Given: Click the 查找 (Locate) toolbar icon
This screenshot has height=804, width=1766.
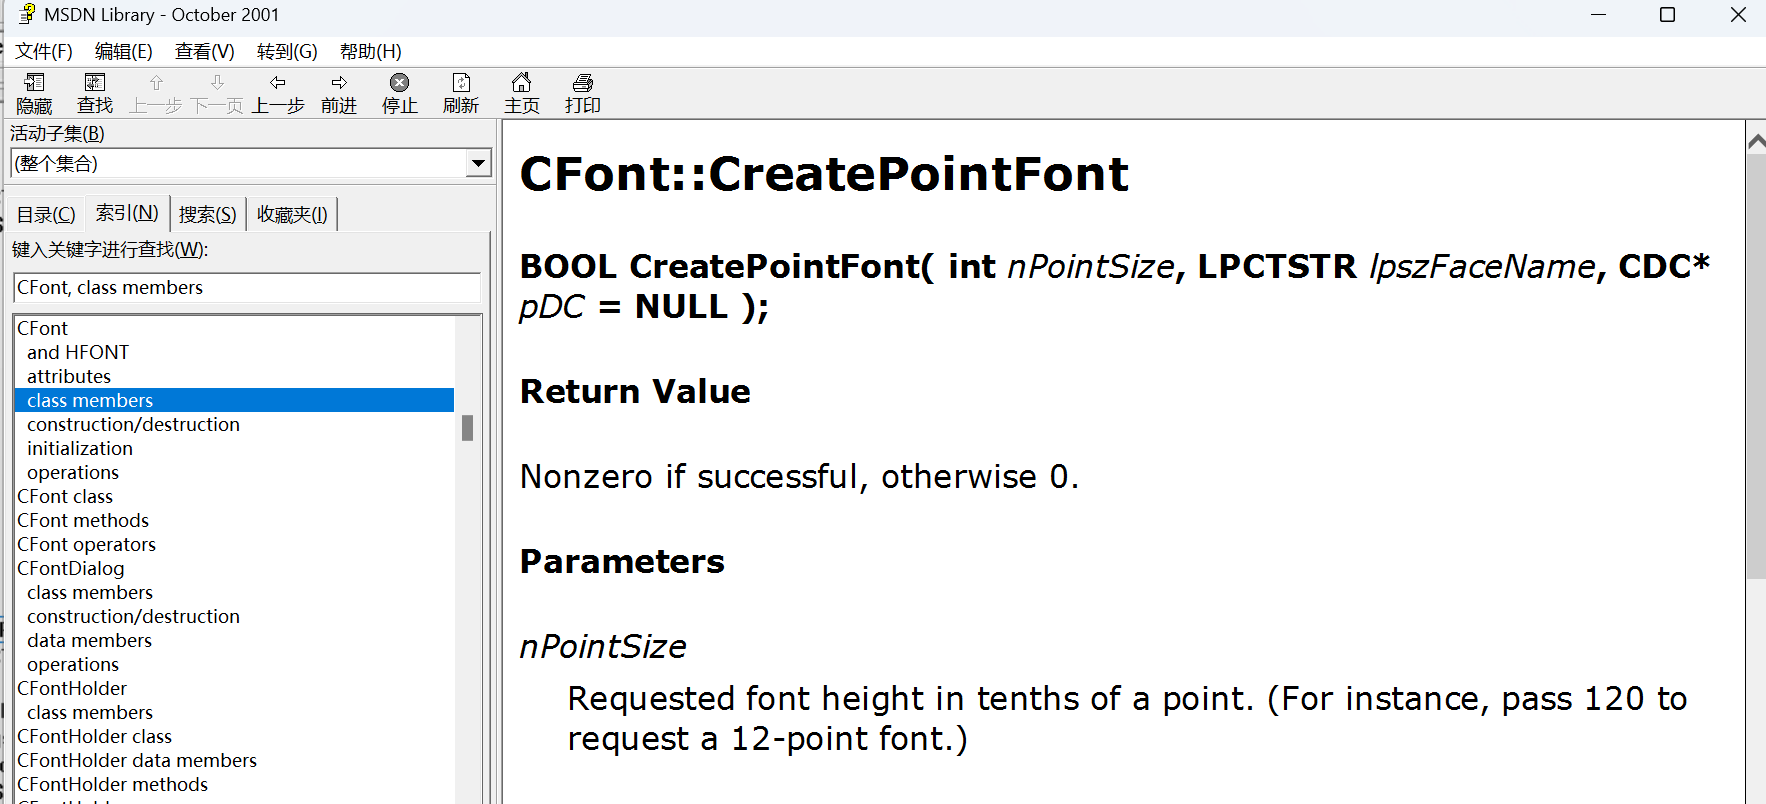Looking at the screenshot, I should [x=95, y=94].
